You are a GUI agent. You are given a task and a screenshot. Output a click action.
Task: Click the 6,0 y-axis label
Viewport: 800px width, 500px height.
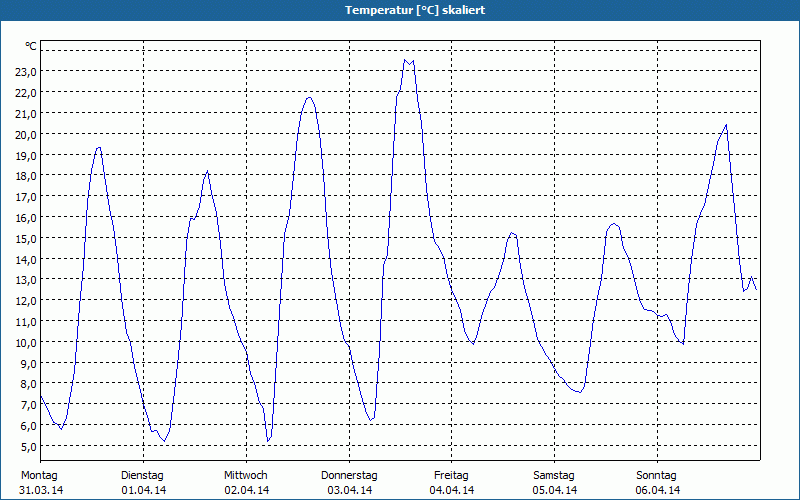[28, 426]
